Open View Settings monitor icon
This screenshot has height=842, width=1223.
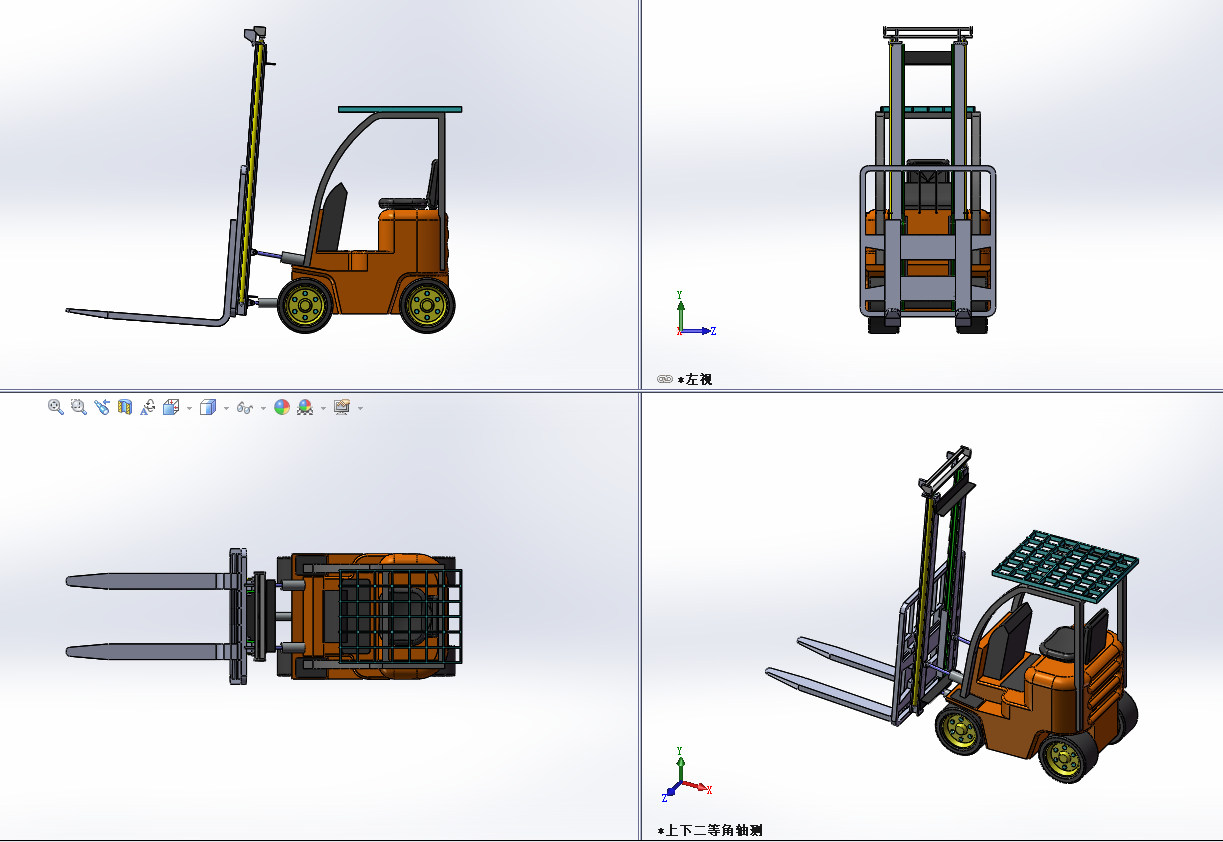tap(342, 407)
